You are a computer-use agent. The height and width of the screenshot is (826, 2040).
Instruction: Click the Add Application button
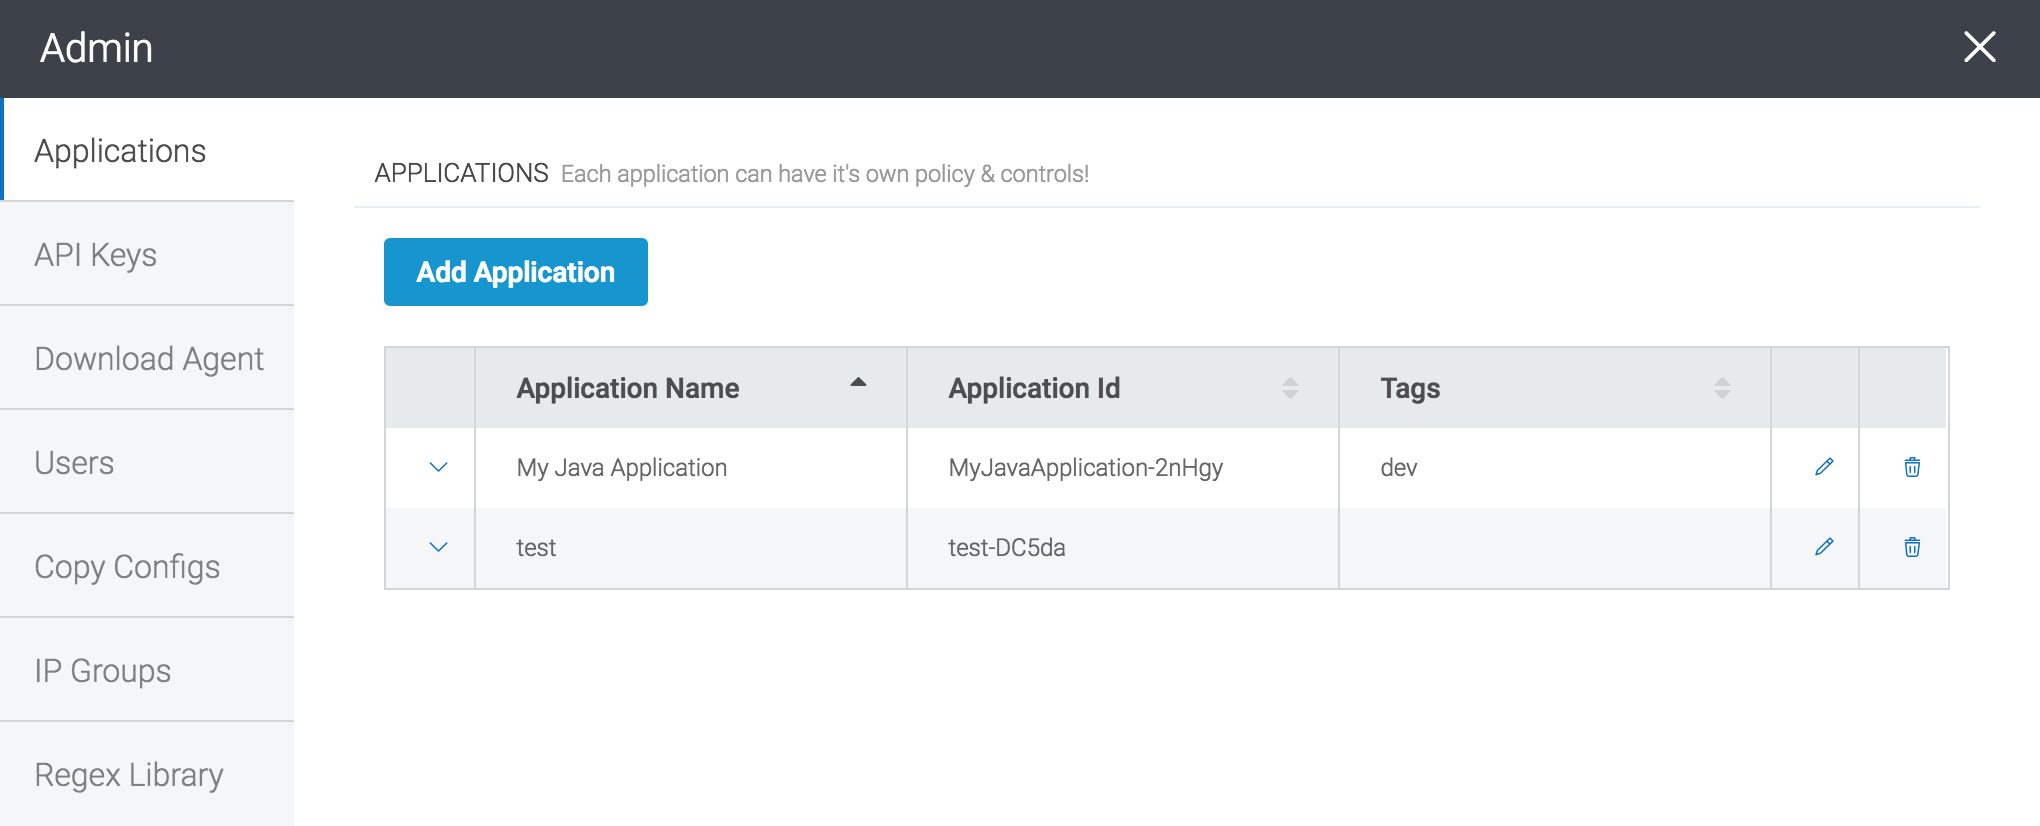(x=515, y=272)
